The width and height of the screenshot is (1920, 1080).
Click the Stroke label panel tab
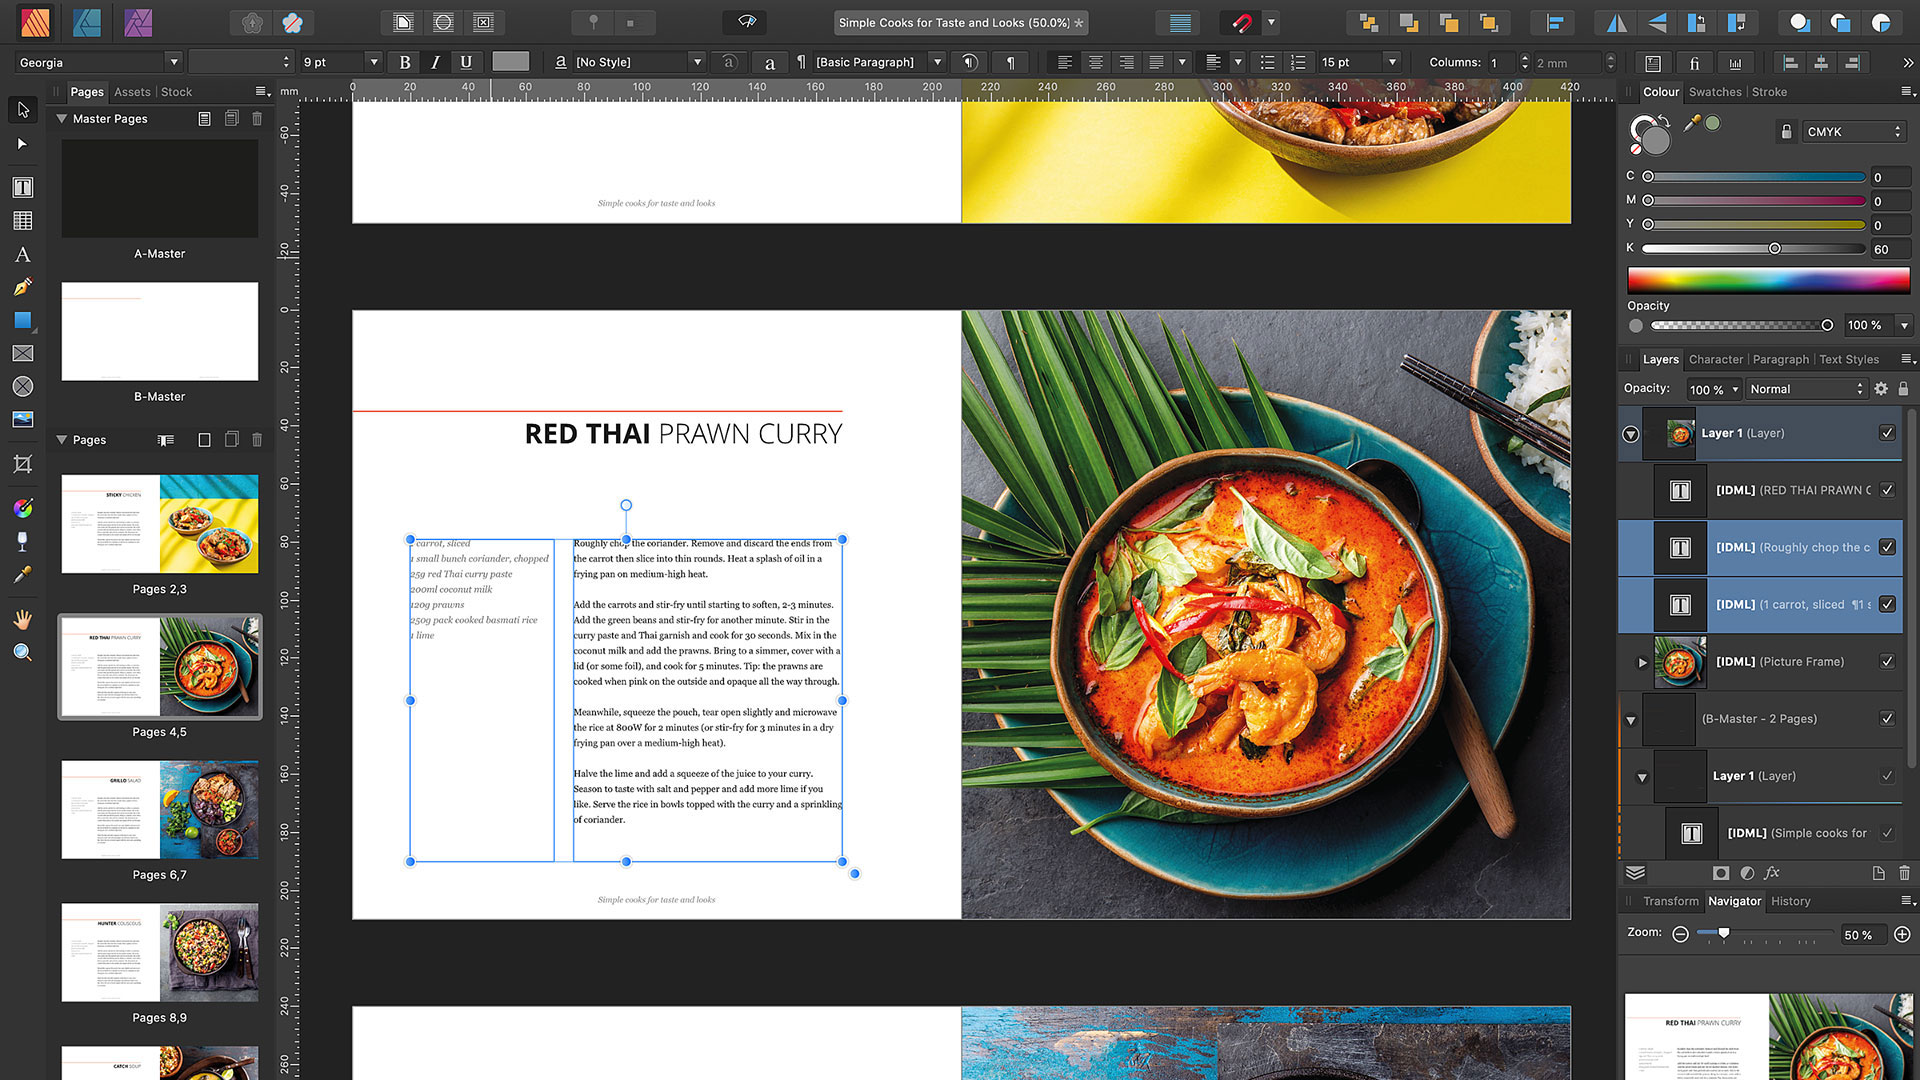1770,91
